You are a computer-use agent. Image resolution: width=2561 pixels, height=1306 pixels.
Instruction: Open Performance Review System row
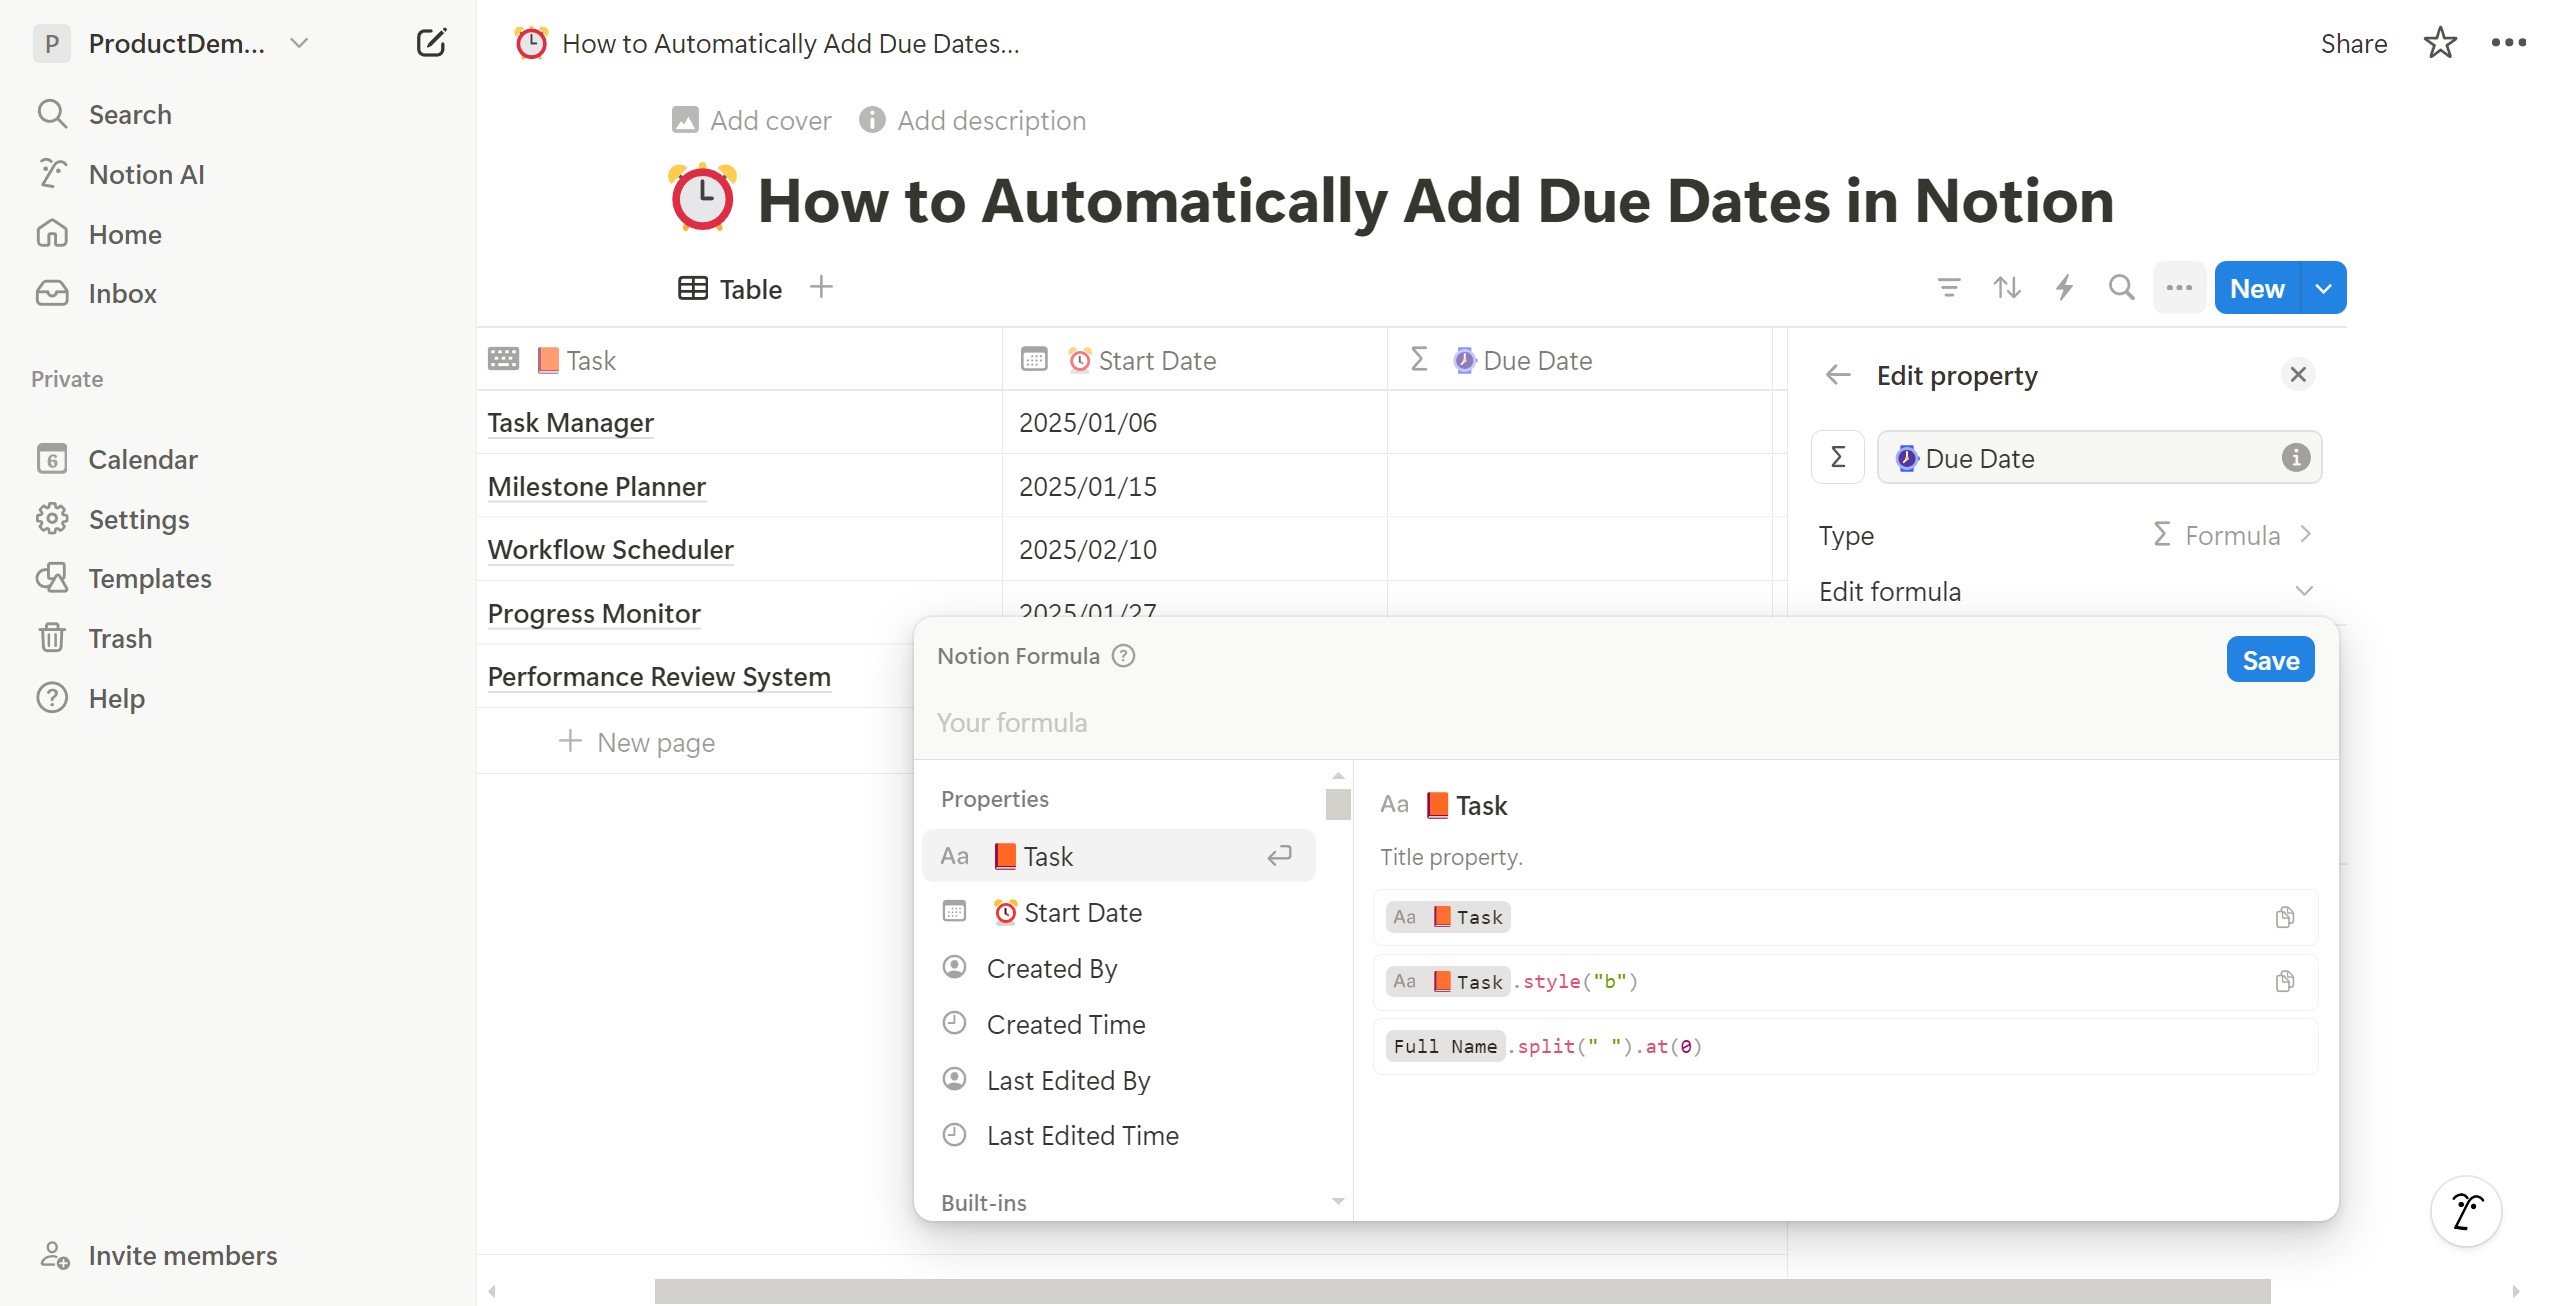tap(659, 677)
